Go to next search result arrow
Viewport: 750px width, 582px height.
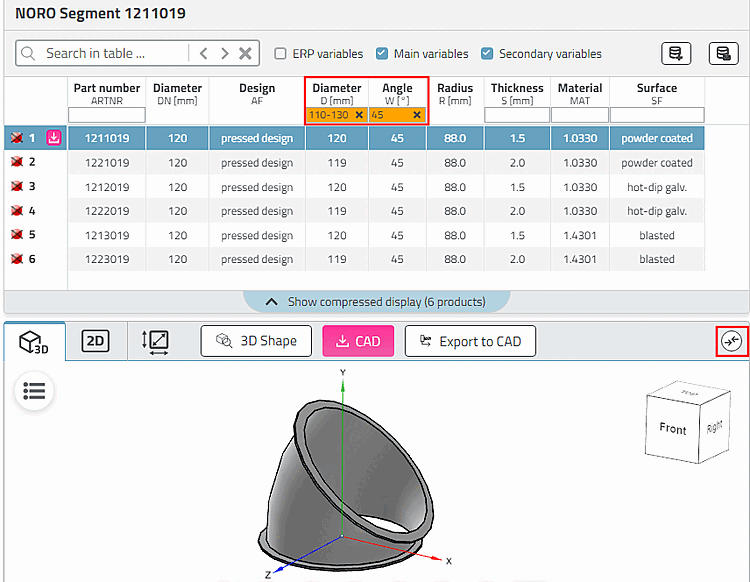coord(224,53)
